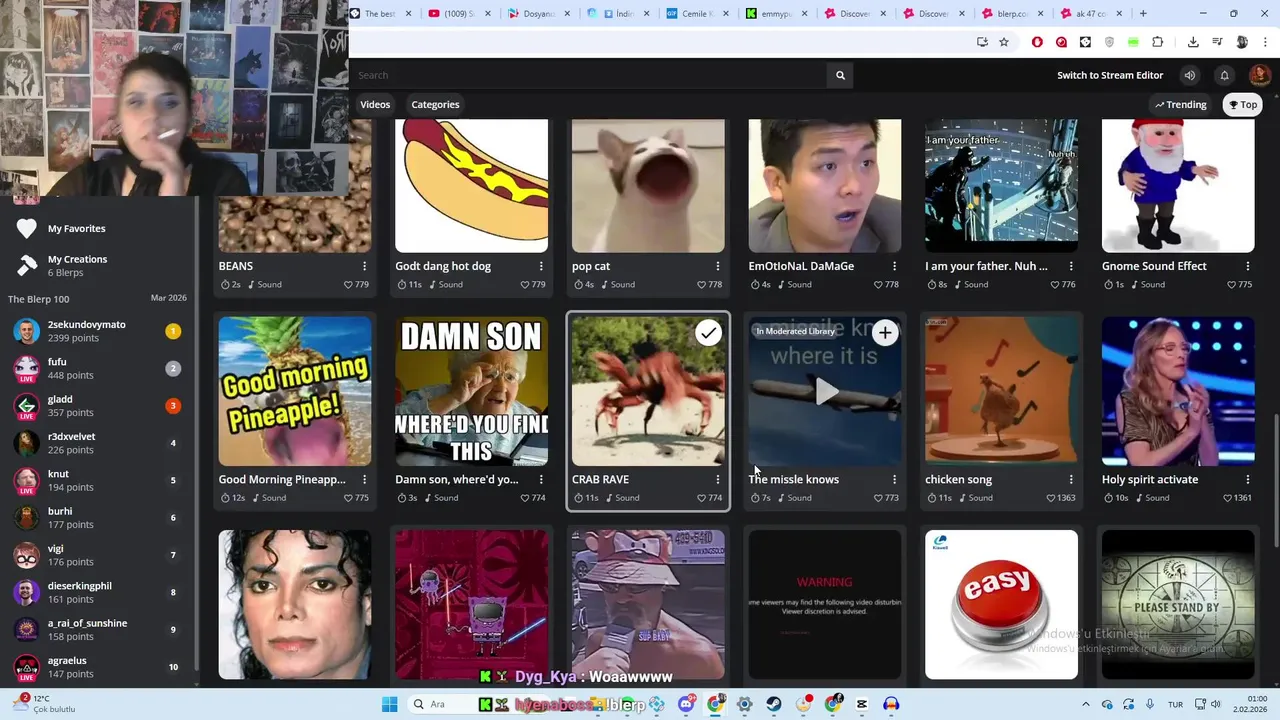This screenshot has width=1280, height=720.
Task: Sort sounds by Trending
Action: click(1180, 104)
